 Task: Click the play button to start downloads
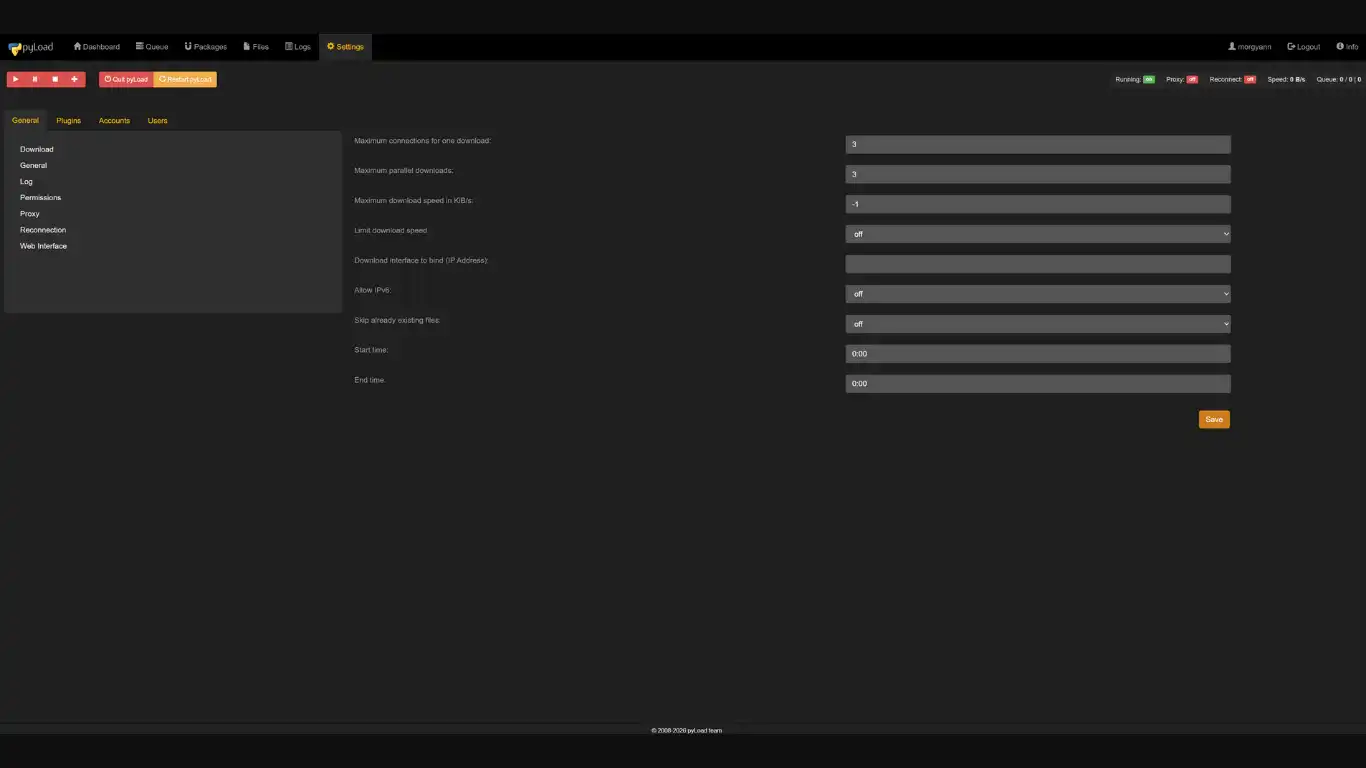(16, 79)
